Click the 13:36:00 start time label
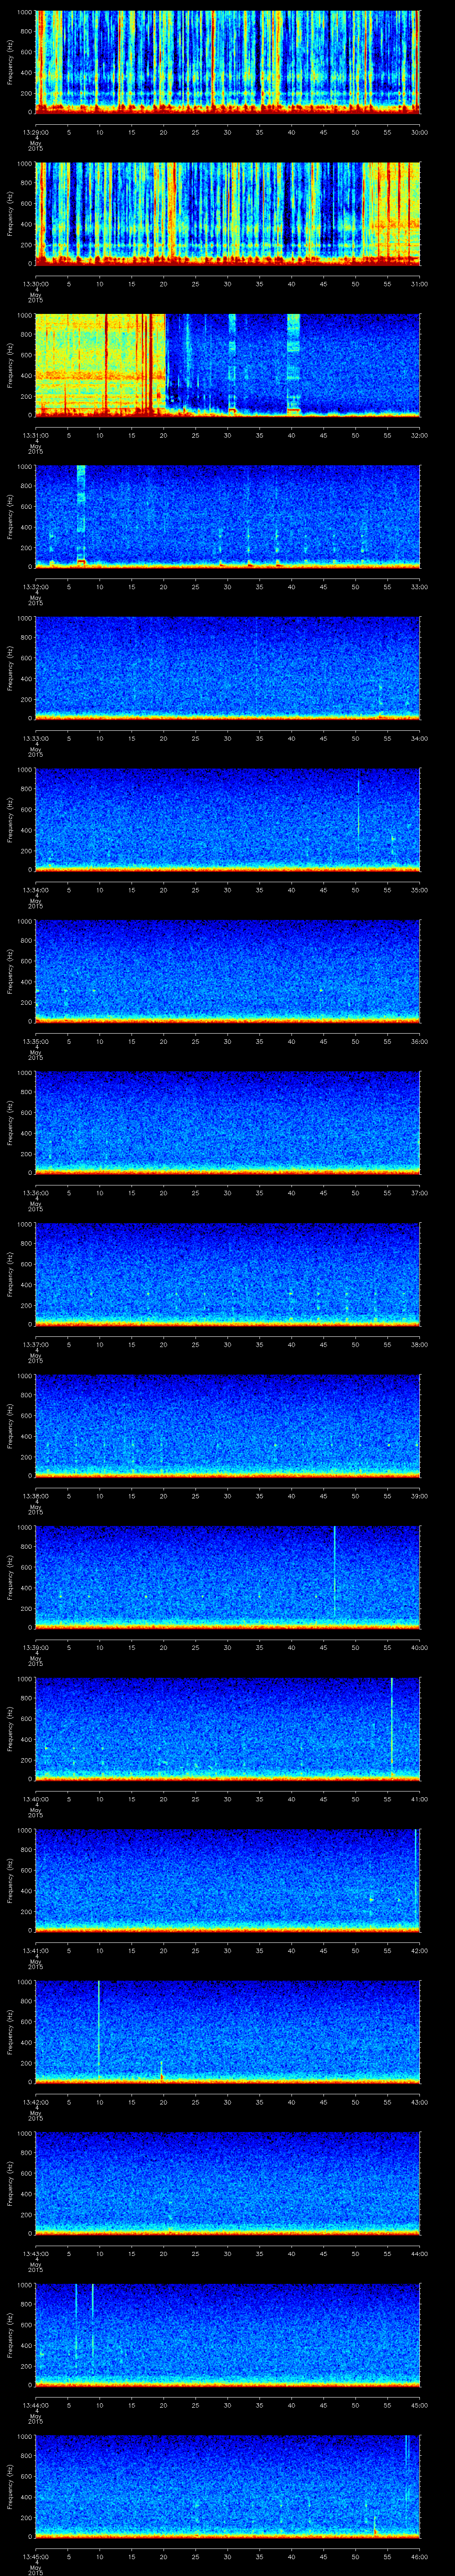This screenshot has width=455, height=2576. pyautogui.click(x=35, y=1193)
